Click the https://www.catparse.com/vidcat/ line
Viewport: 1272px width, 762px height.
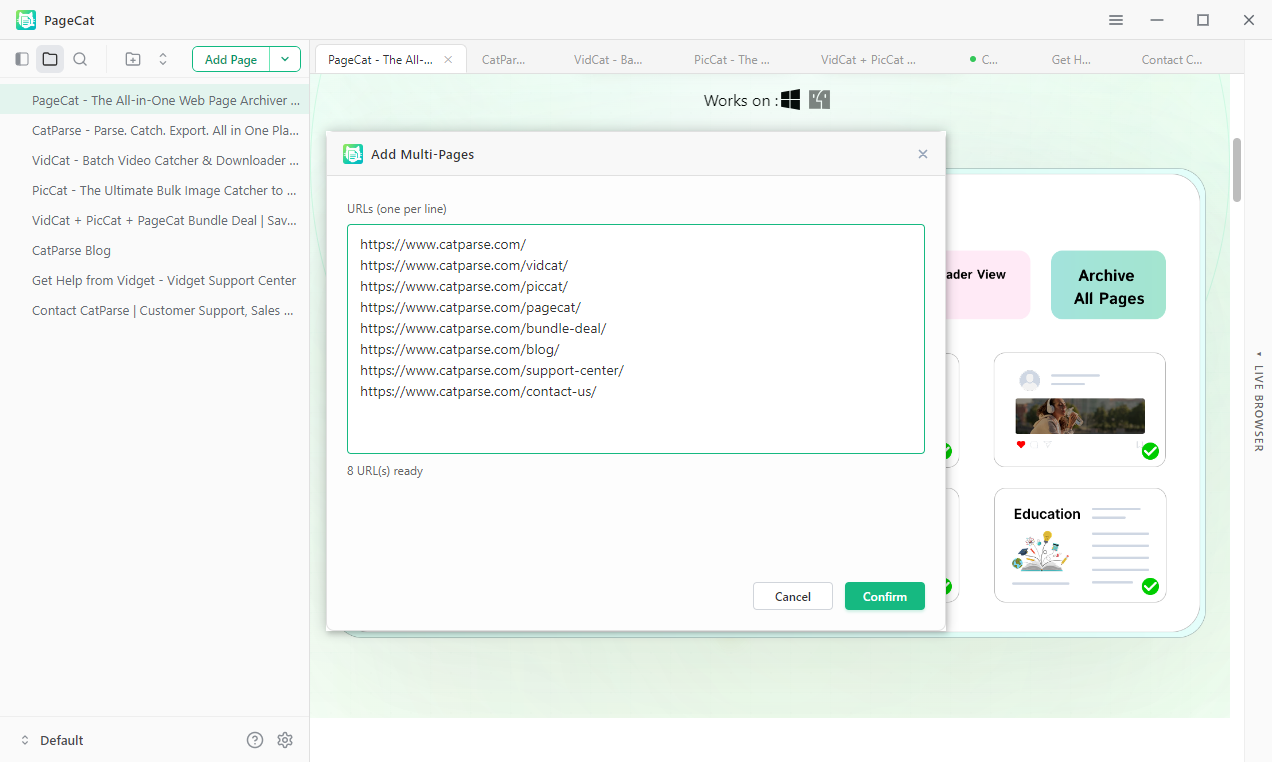(x=464, y=265)
